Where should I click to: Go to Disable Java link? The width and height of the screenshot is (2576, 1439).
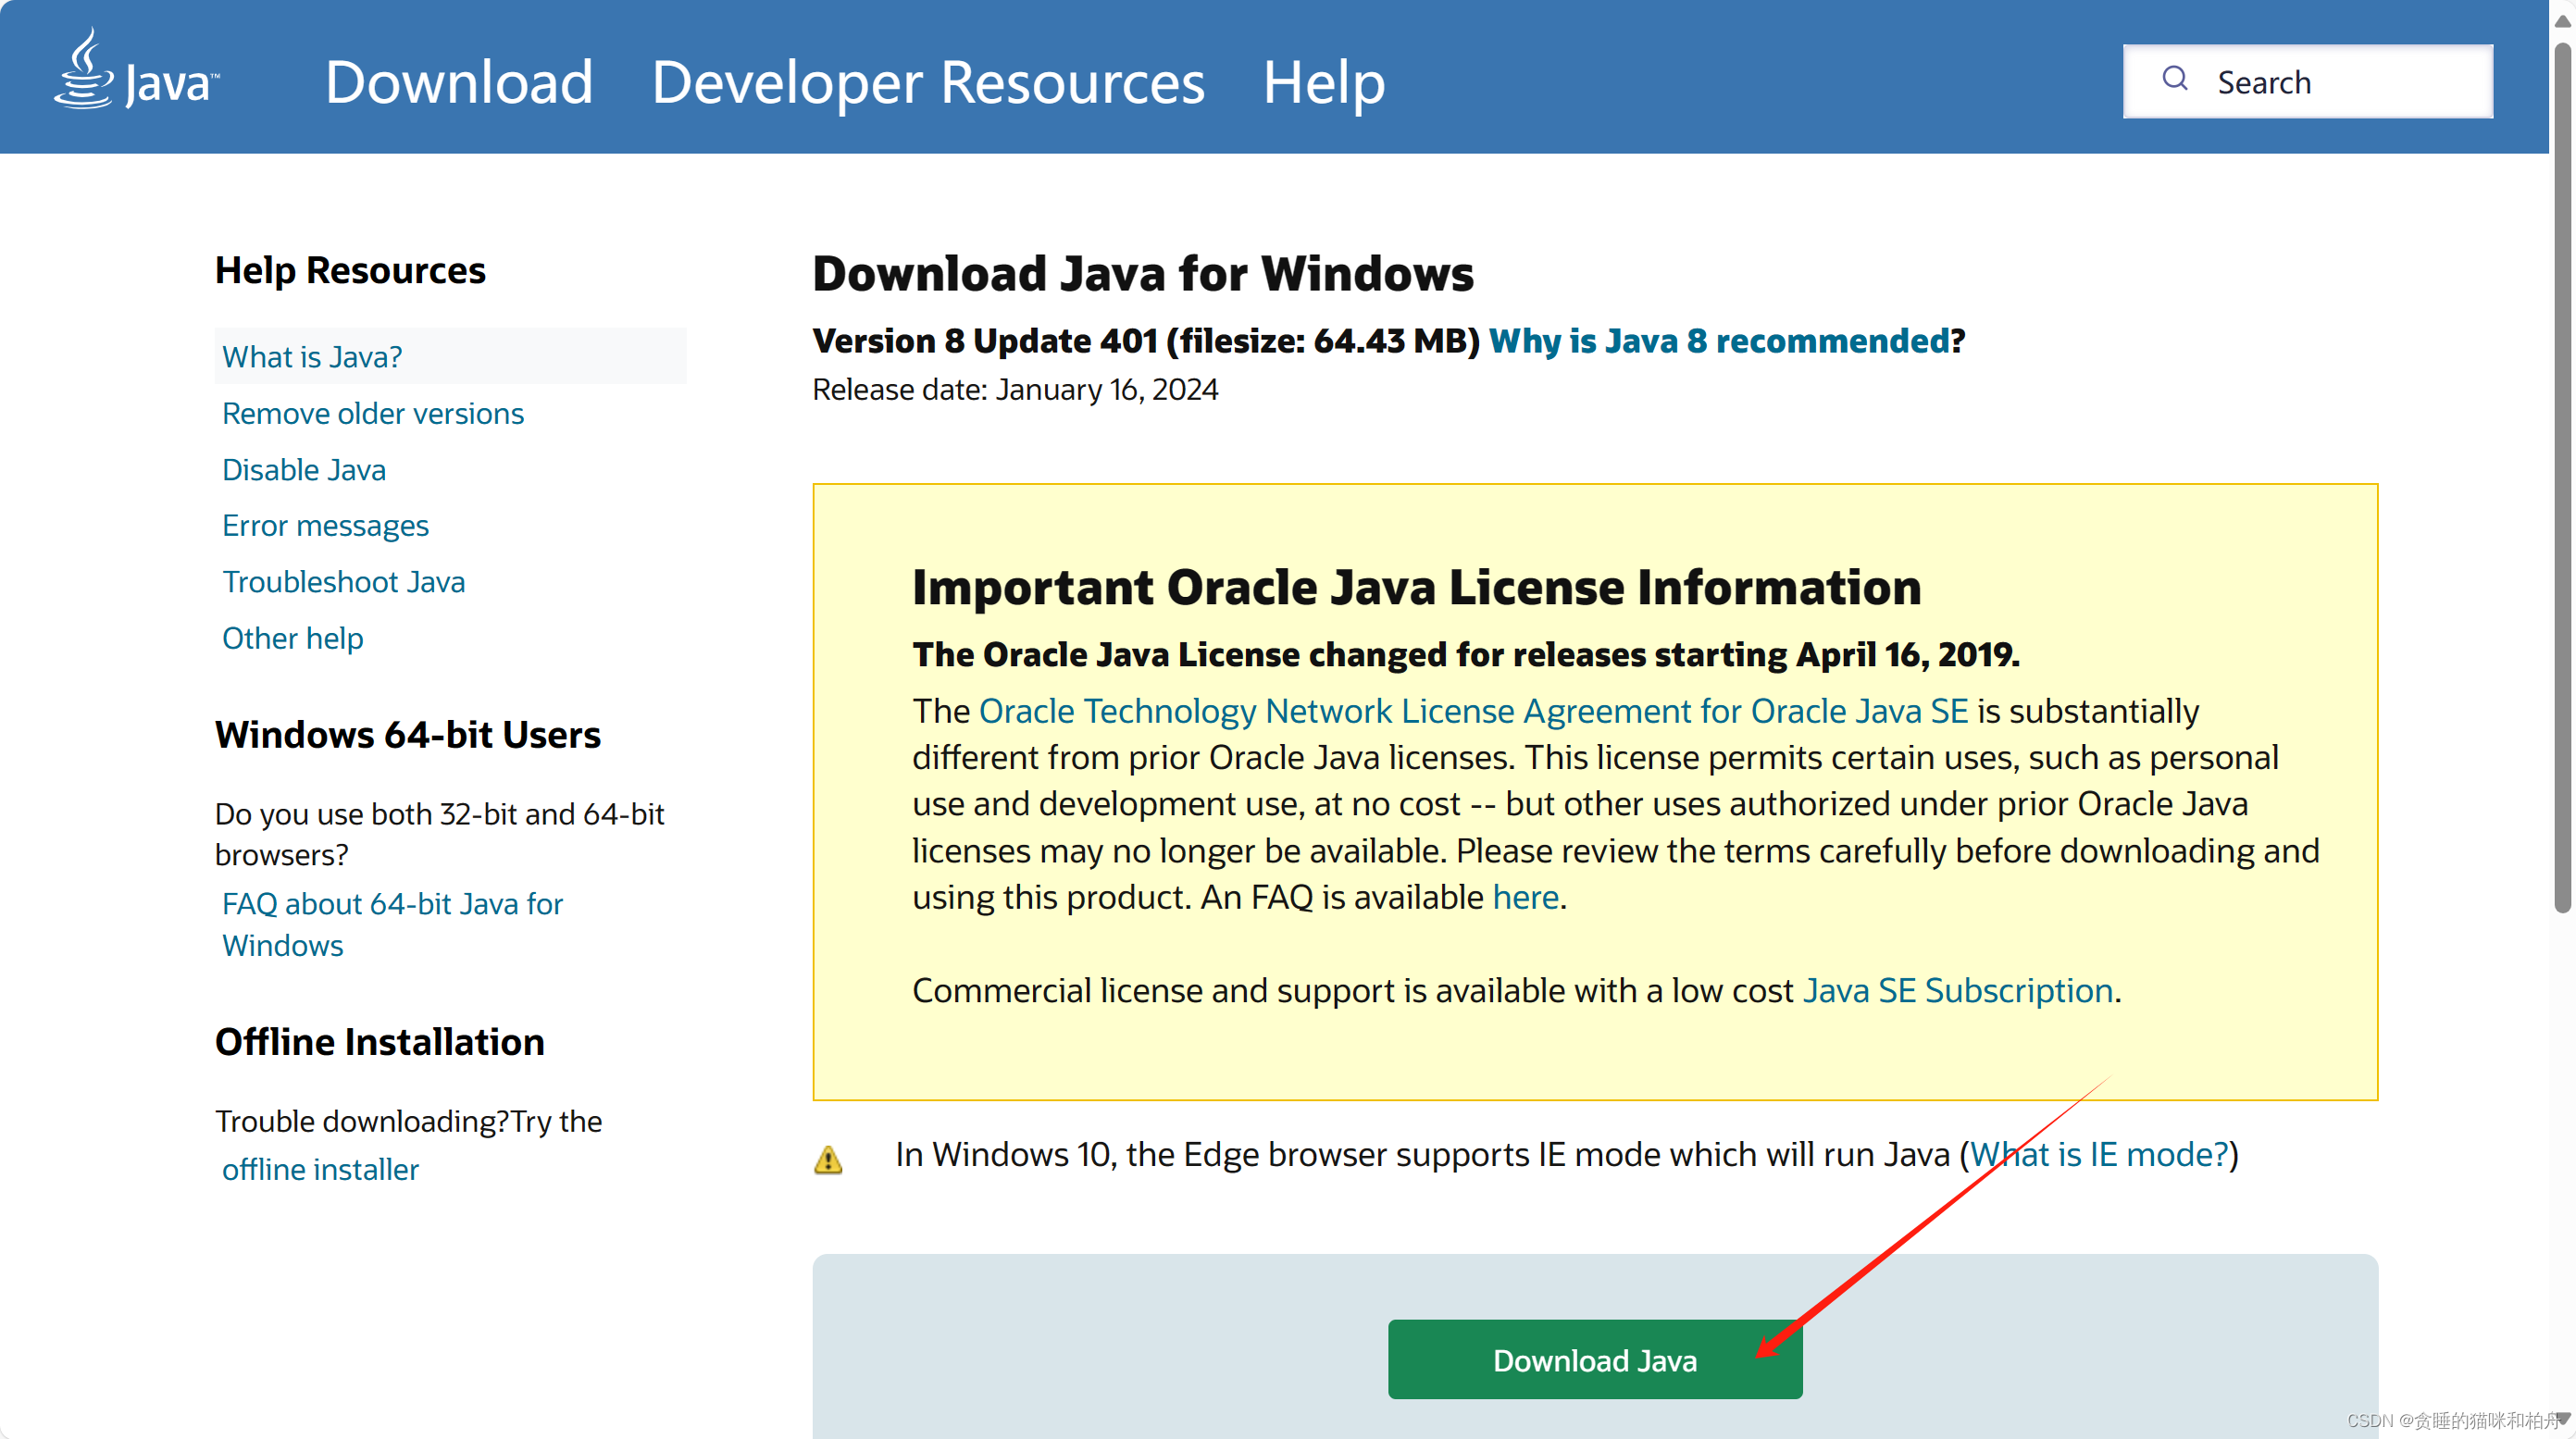(x=304, y=470)
